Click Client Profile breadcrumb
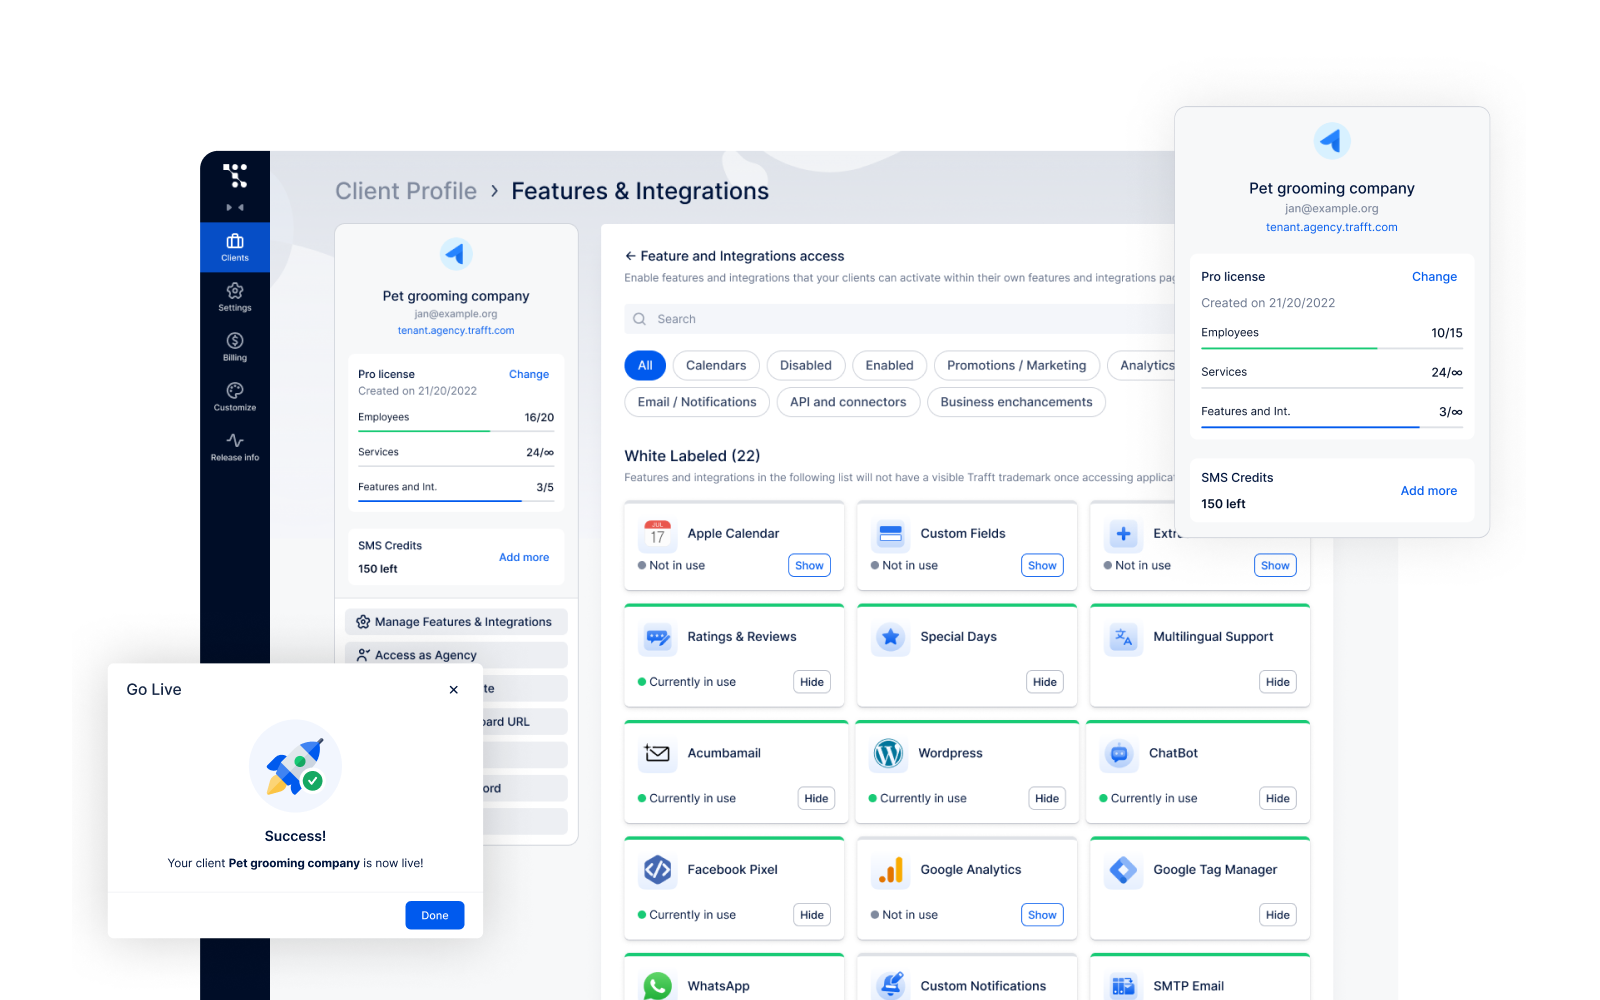This screenshot has width=1600, height=1000. (406, 191)
